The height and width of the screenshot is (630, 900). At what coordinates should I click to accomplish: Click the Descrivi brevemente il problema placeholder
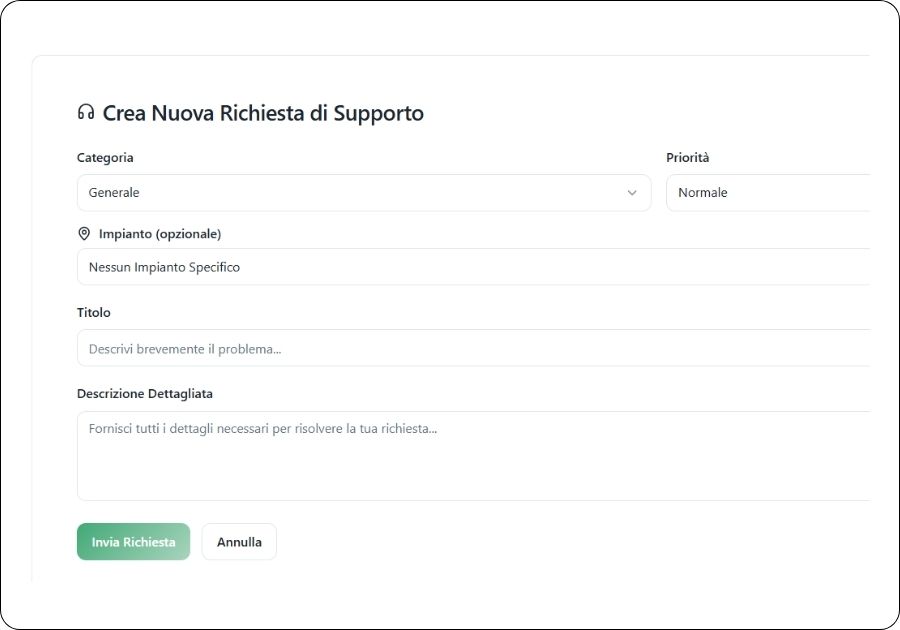tap(185, 350)
